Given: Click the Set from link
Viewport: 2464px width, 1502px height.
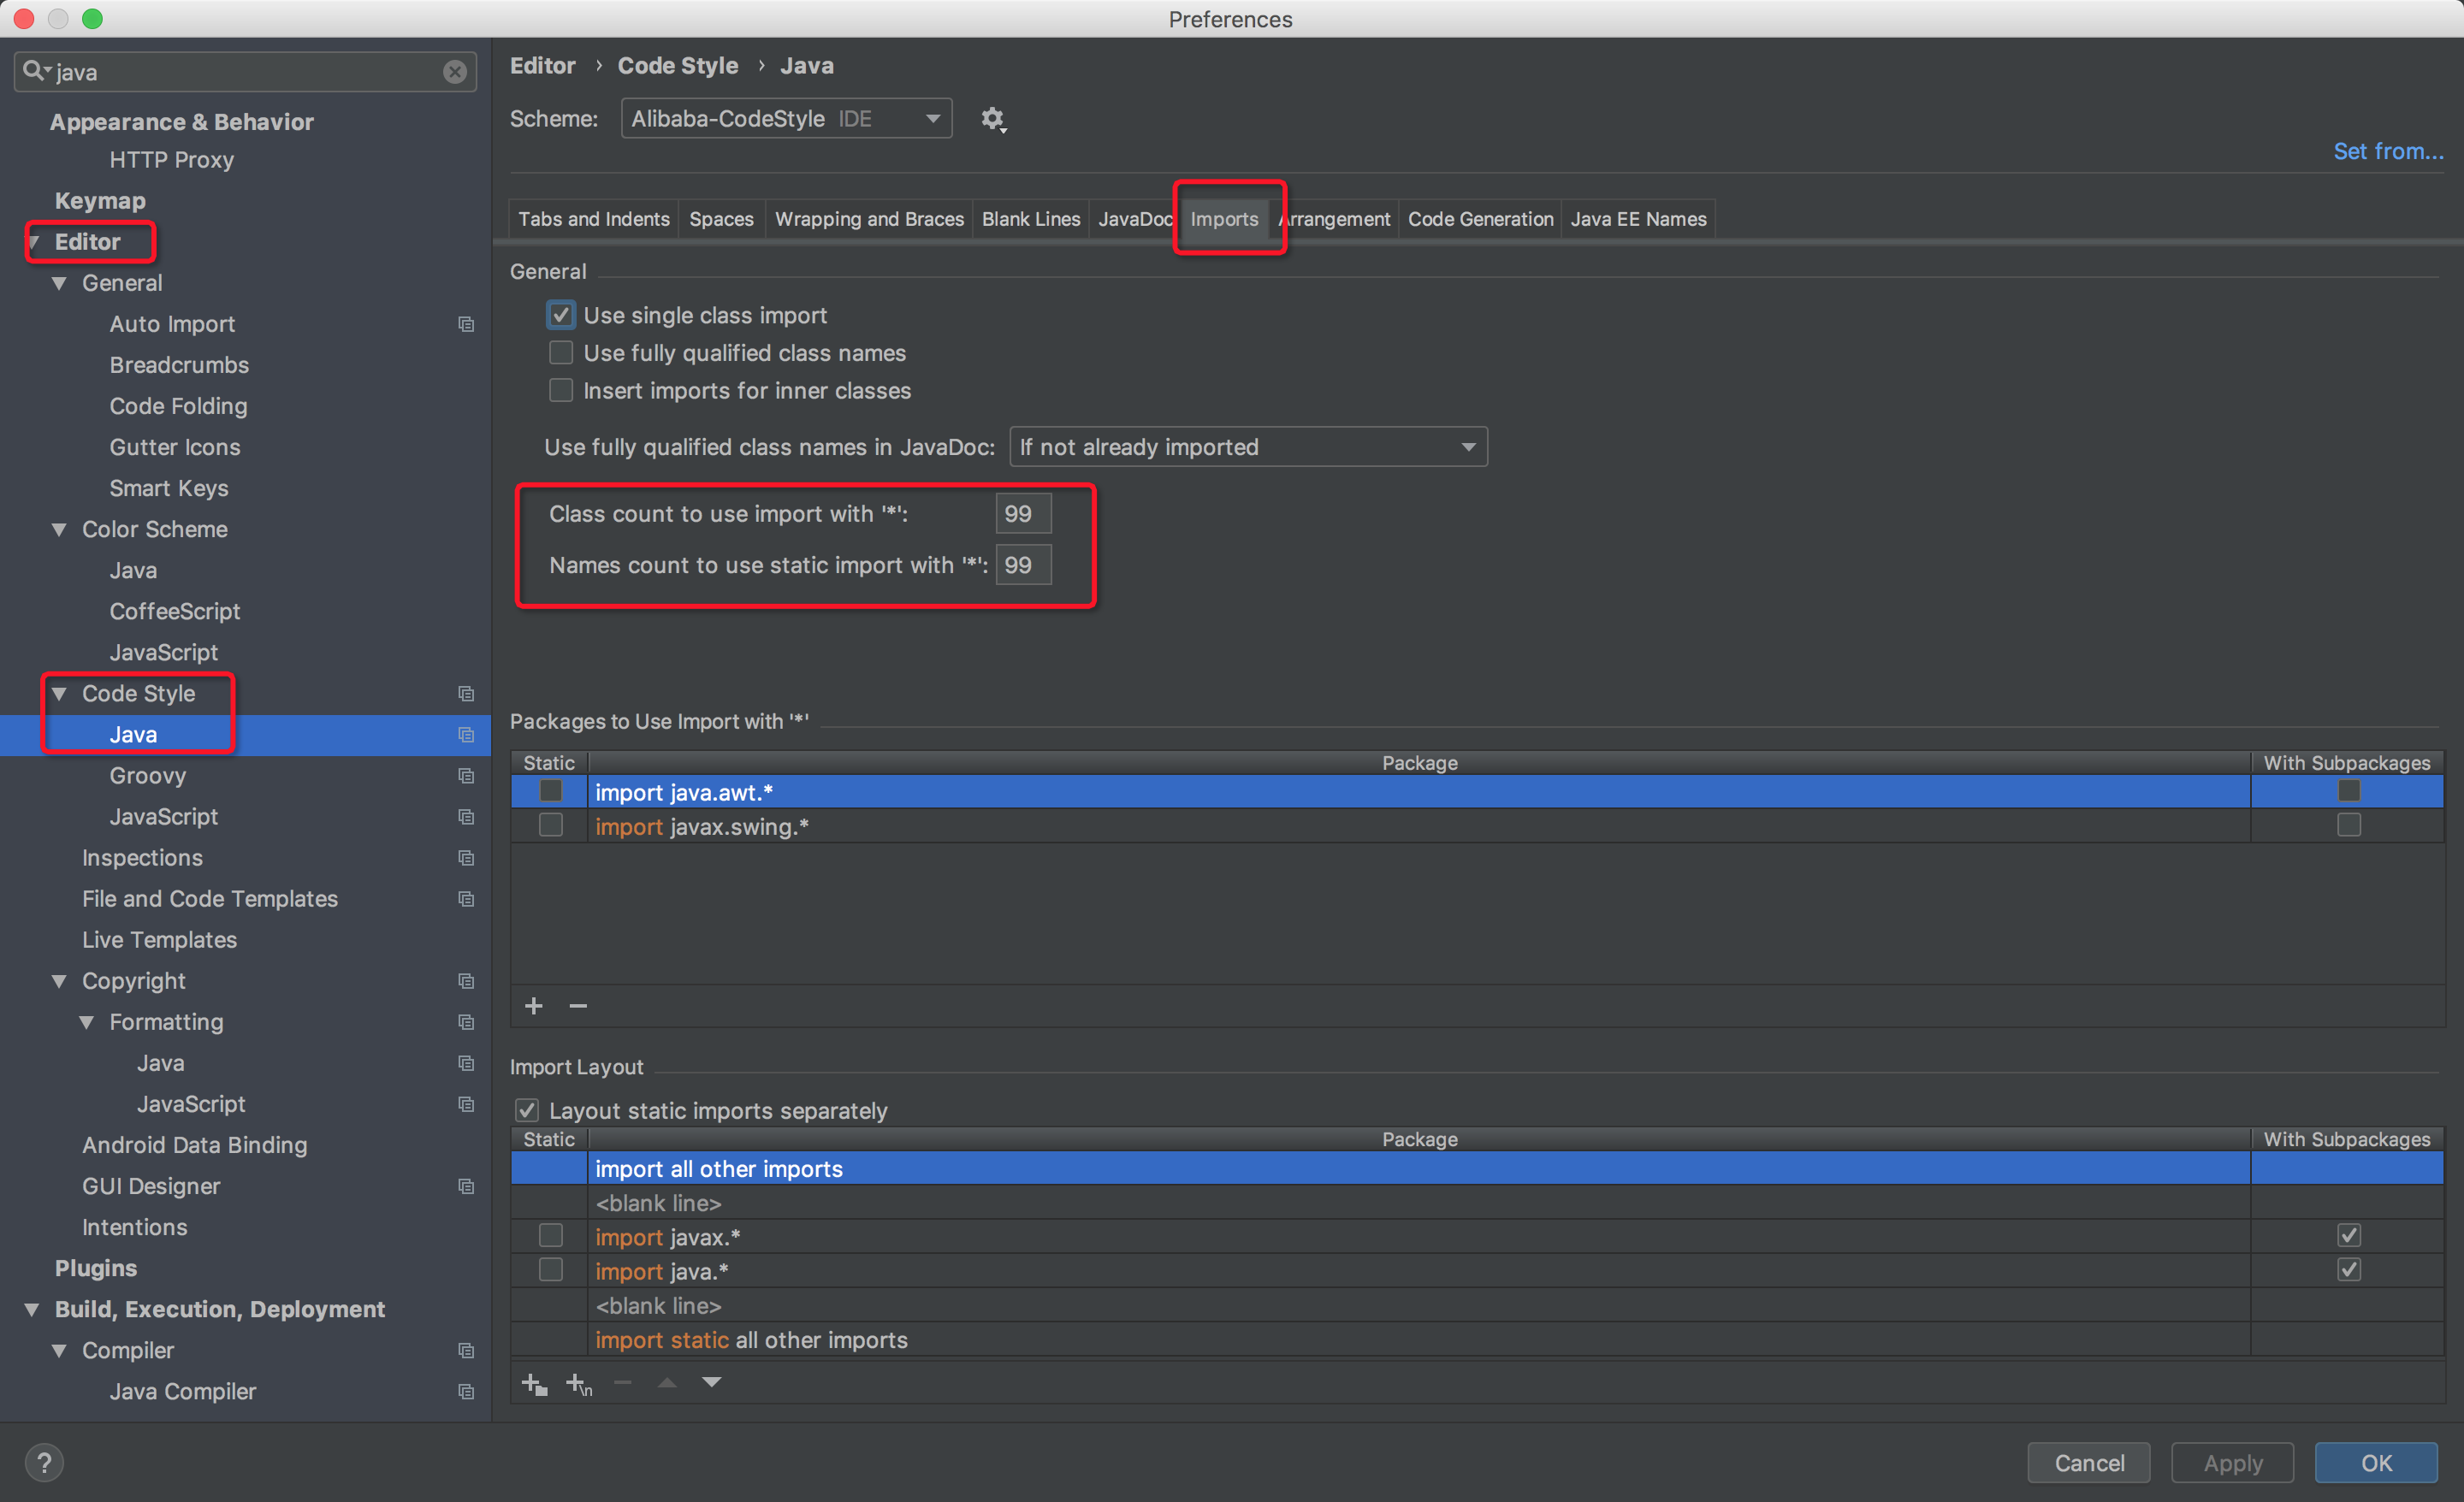Looking at the screenshot, I should click(2388, 151).
